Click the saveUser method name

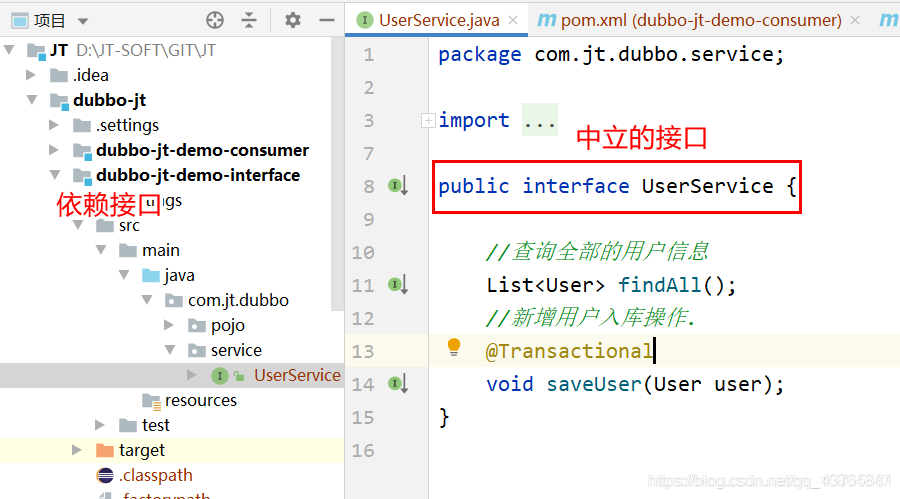593,384
